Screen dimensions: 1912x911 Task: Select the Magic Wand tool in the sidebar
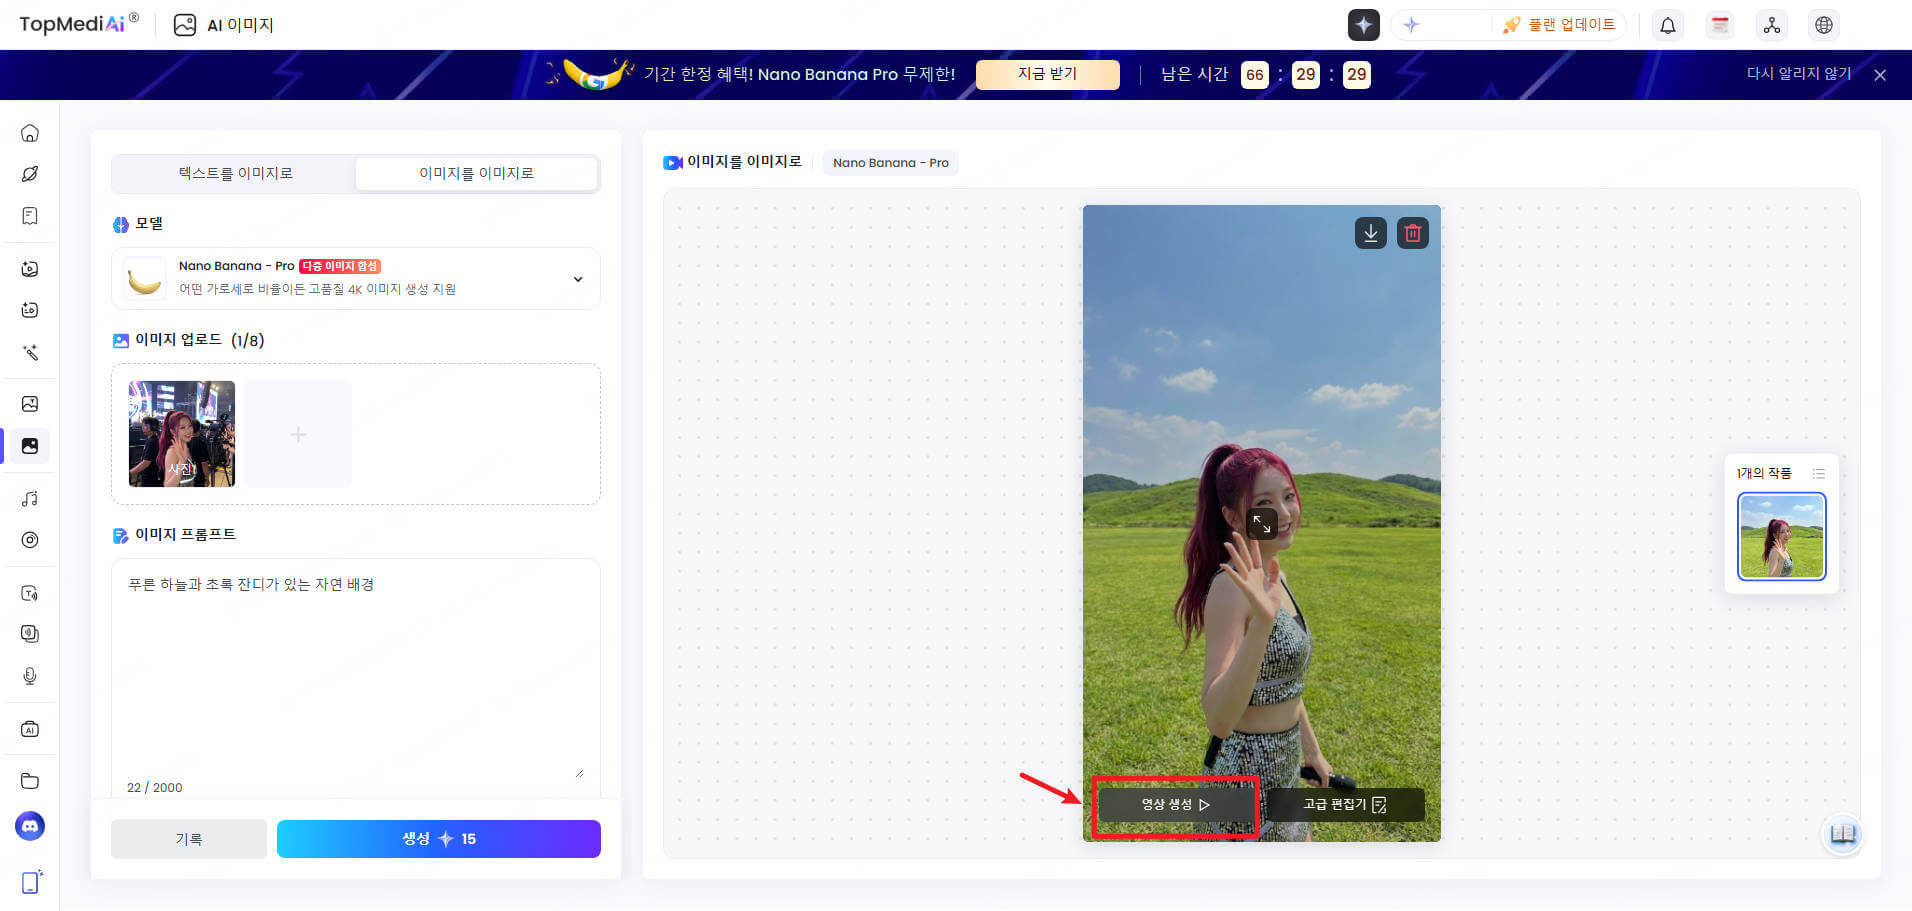pyautogui.click(x=30, y=352)
